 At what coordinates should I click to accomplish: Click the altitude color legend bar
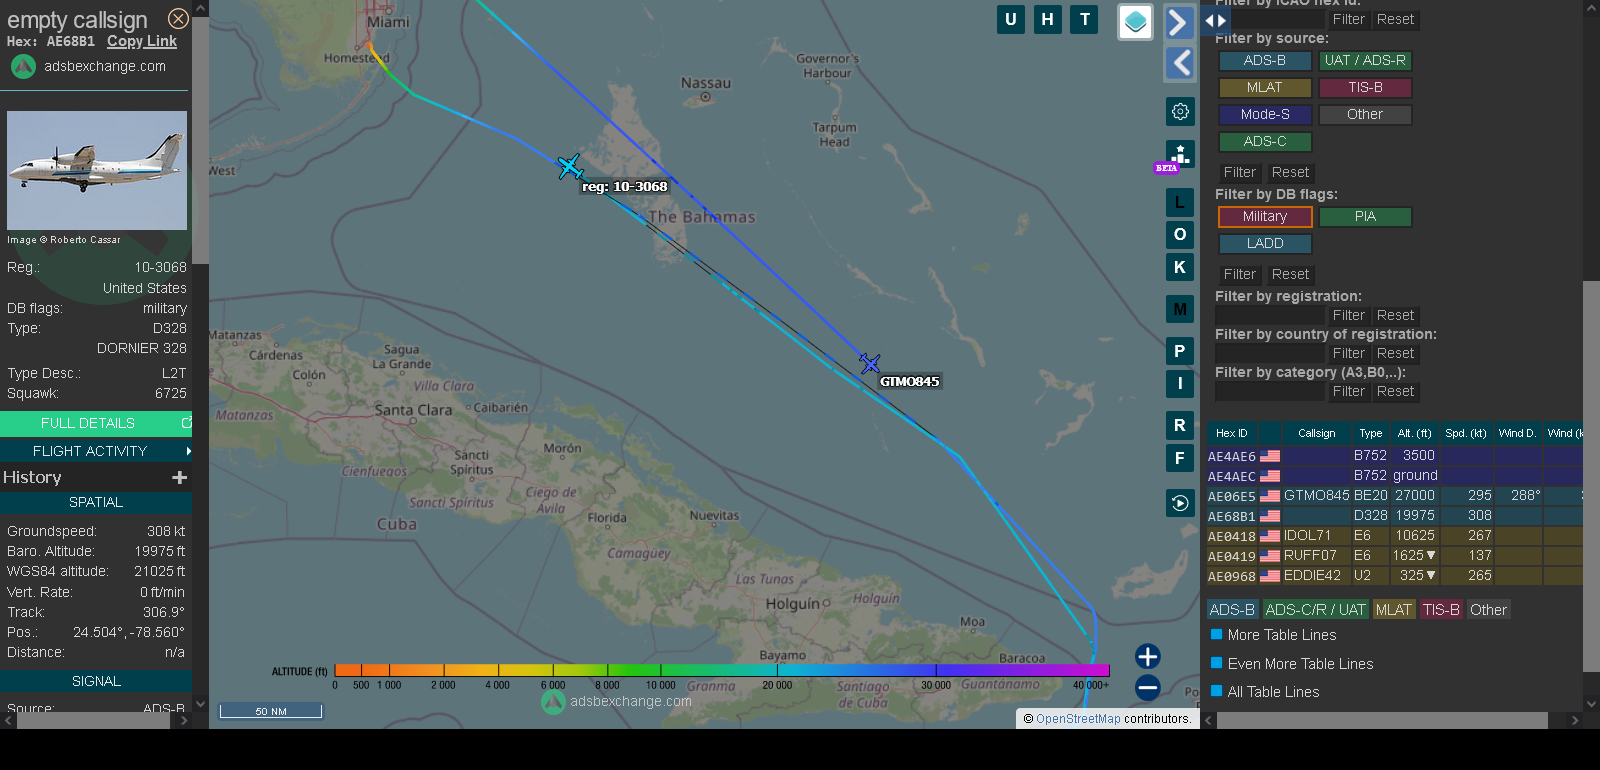[722, 670]
